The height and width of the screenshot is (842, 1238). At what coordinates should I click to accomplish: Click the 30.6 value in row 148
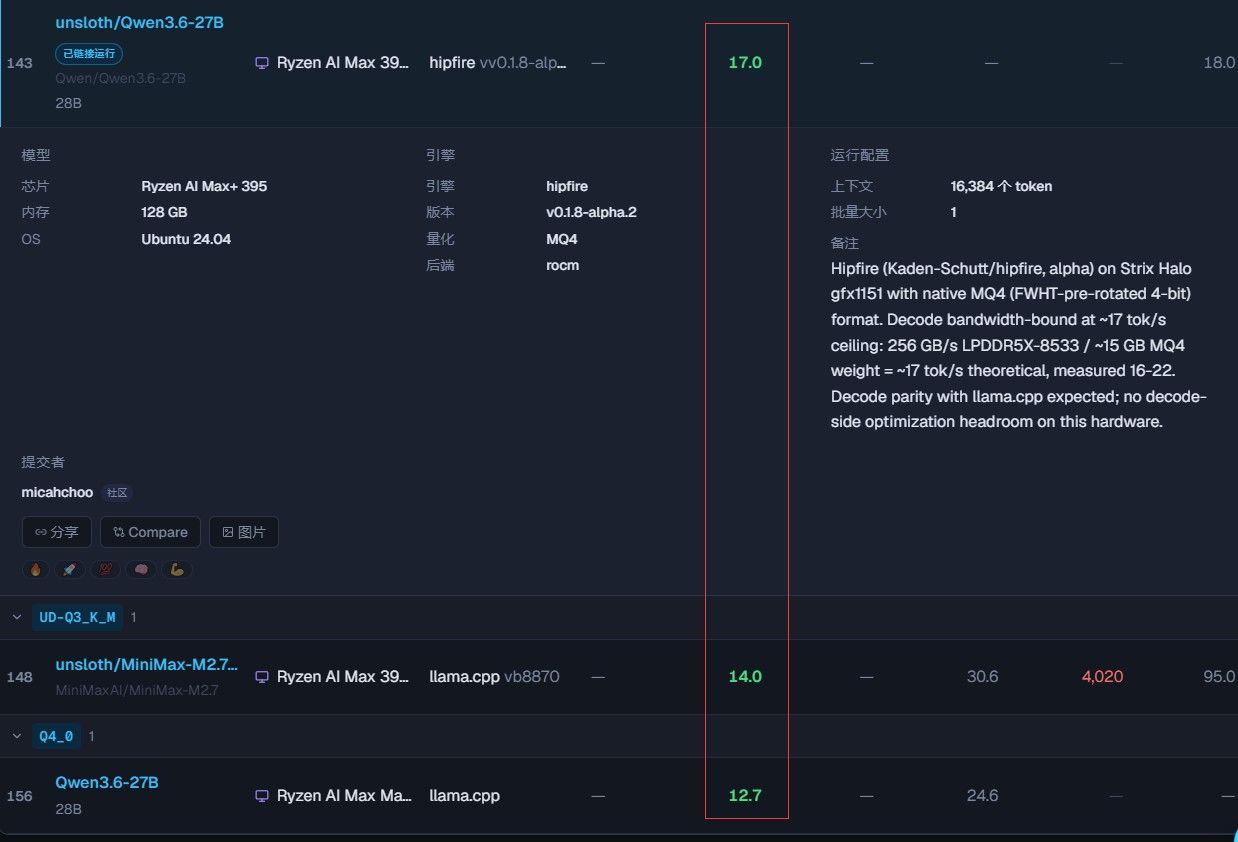(982, 677)
